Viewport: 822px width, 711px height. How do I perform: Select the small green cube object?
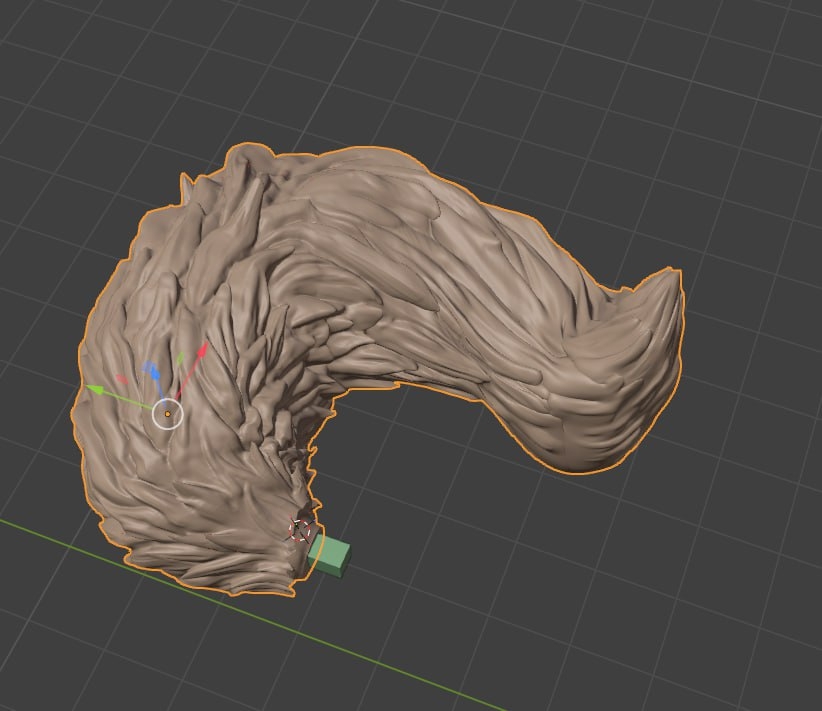(x=333, y=556)
